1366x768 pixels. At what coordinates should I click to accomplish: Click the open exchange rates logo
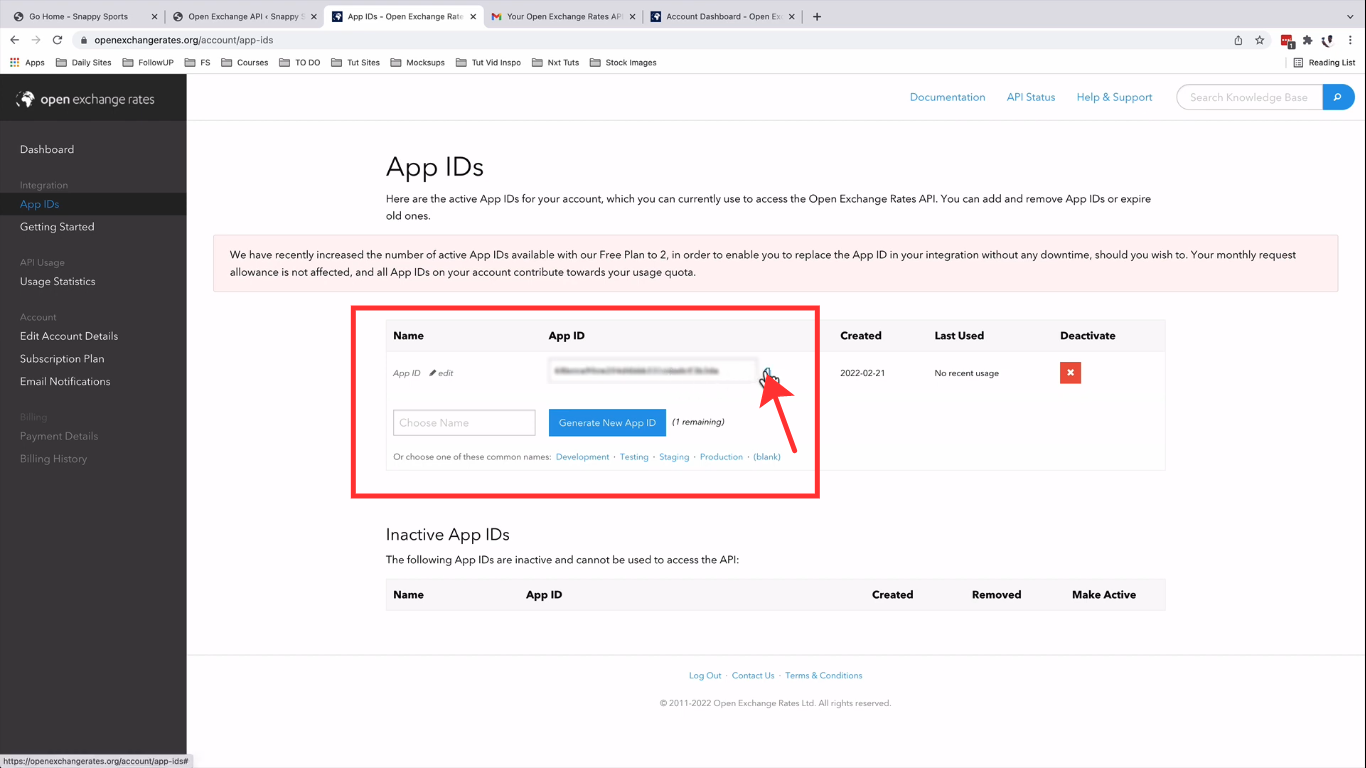pos(86,99)
